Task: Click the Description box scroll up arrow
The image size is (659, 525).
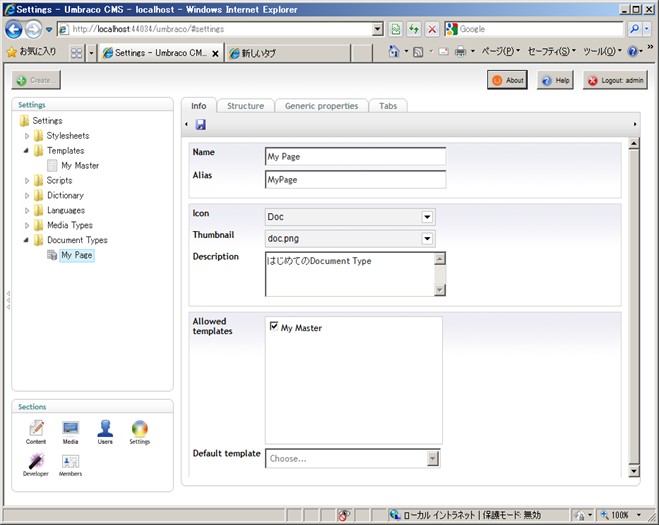Action: (440, 259)
